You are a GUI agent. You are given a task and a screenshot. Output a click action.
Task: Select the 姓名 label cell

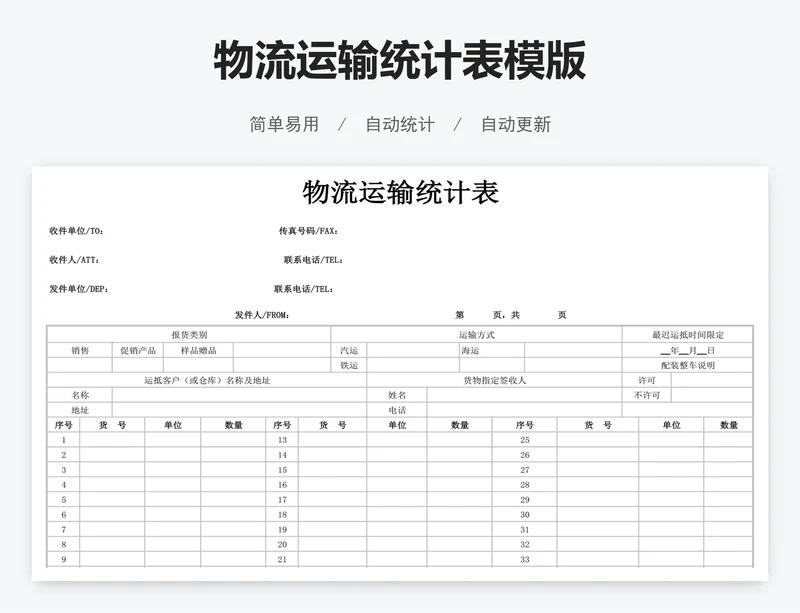397,395
